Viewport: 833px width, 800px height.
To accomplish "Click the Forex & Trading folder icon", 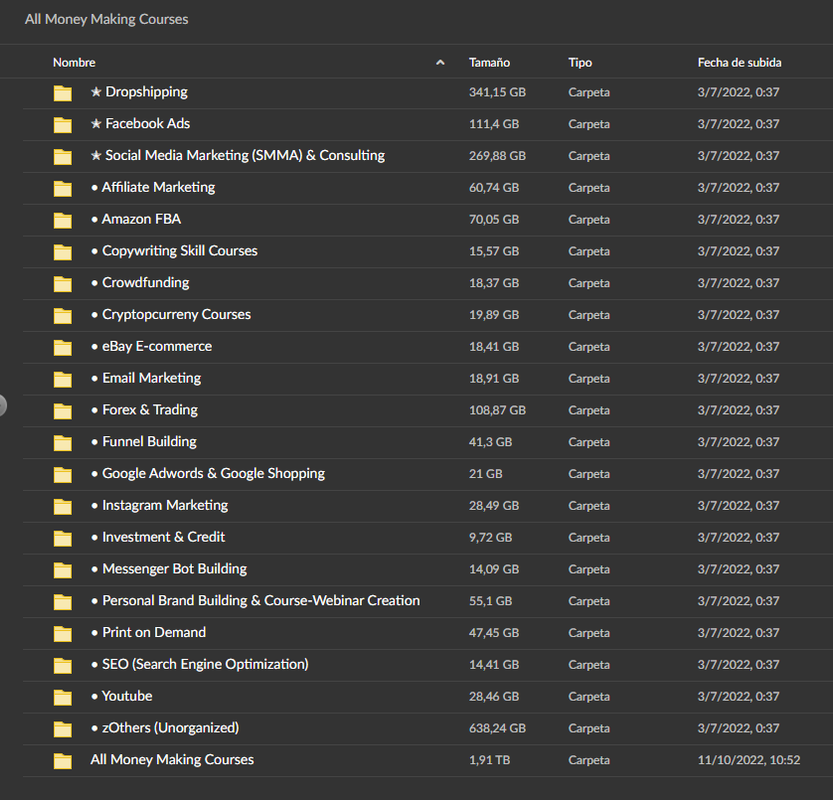I will point(63,411).
